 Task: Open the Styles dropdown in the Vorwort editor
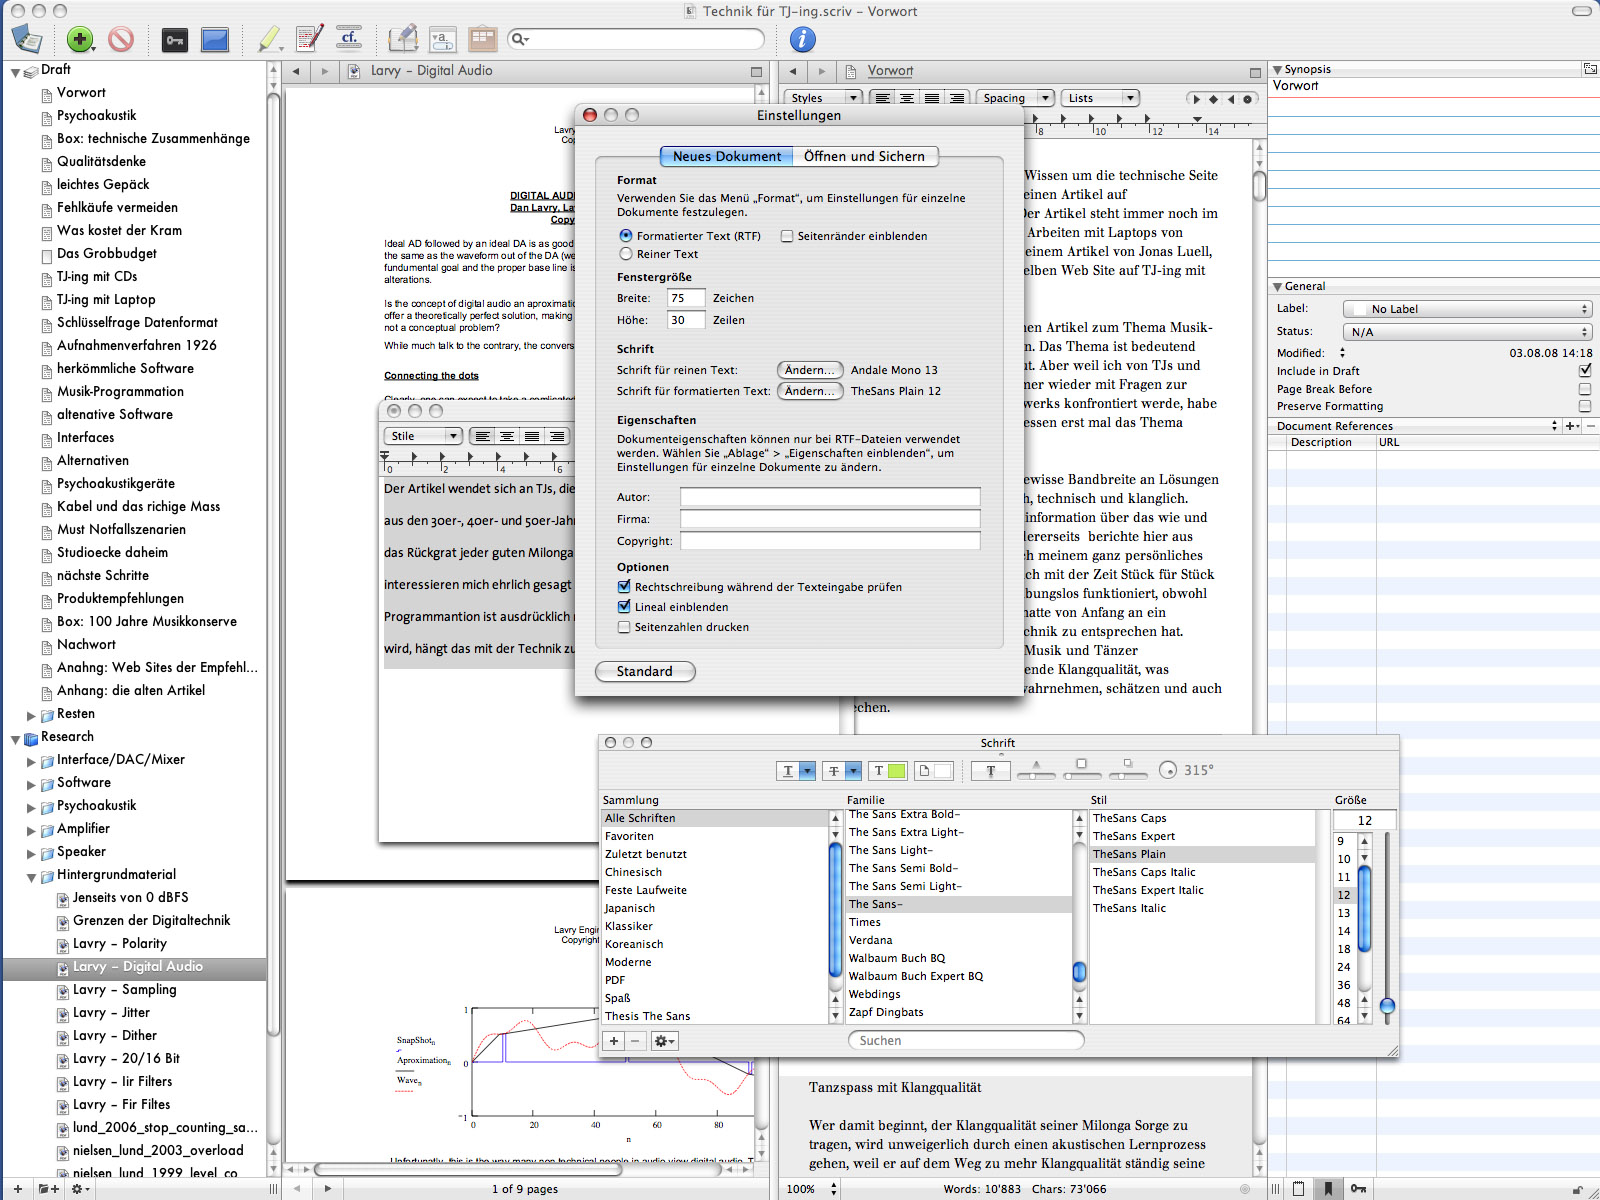(824, 98)
